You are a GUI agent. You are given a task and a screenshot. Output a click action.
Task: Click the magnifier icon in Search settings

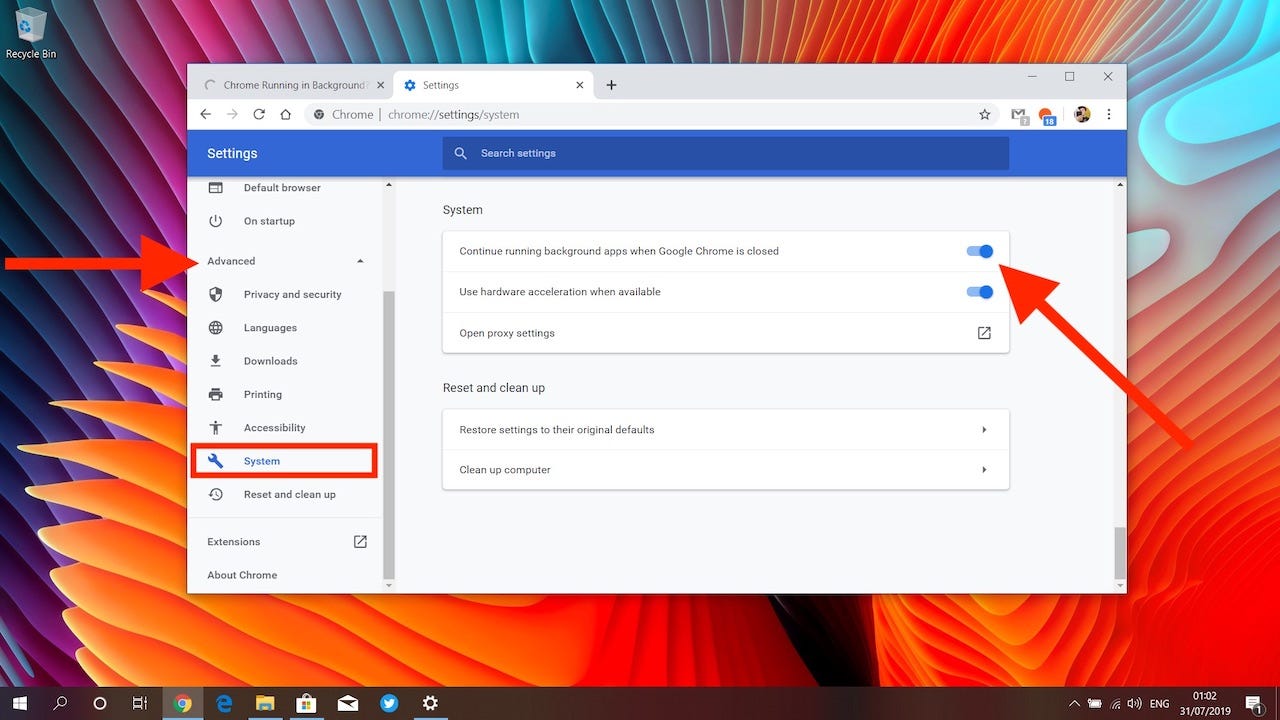461,153
